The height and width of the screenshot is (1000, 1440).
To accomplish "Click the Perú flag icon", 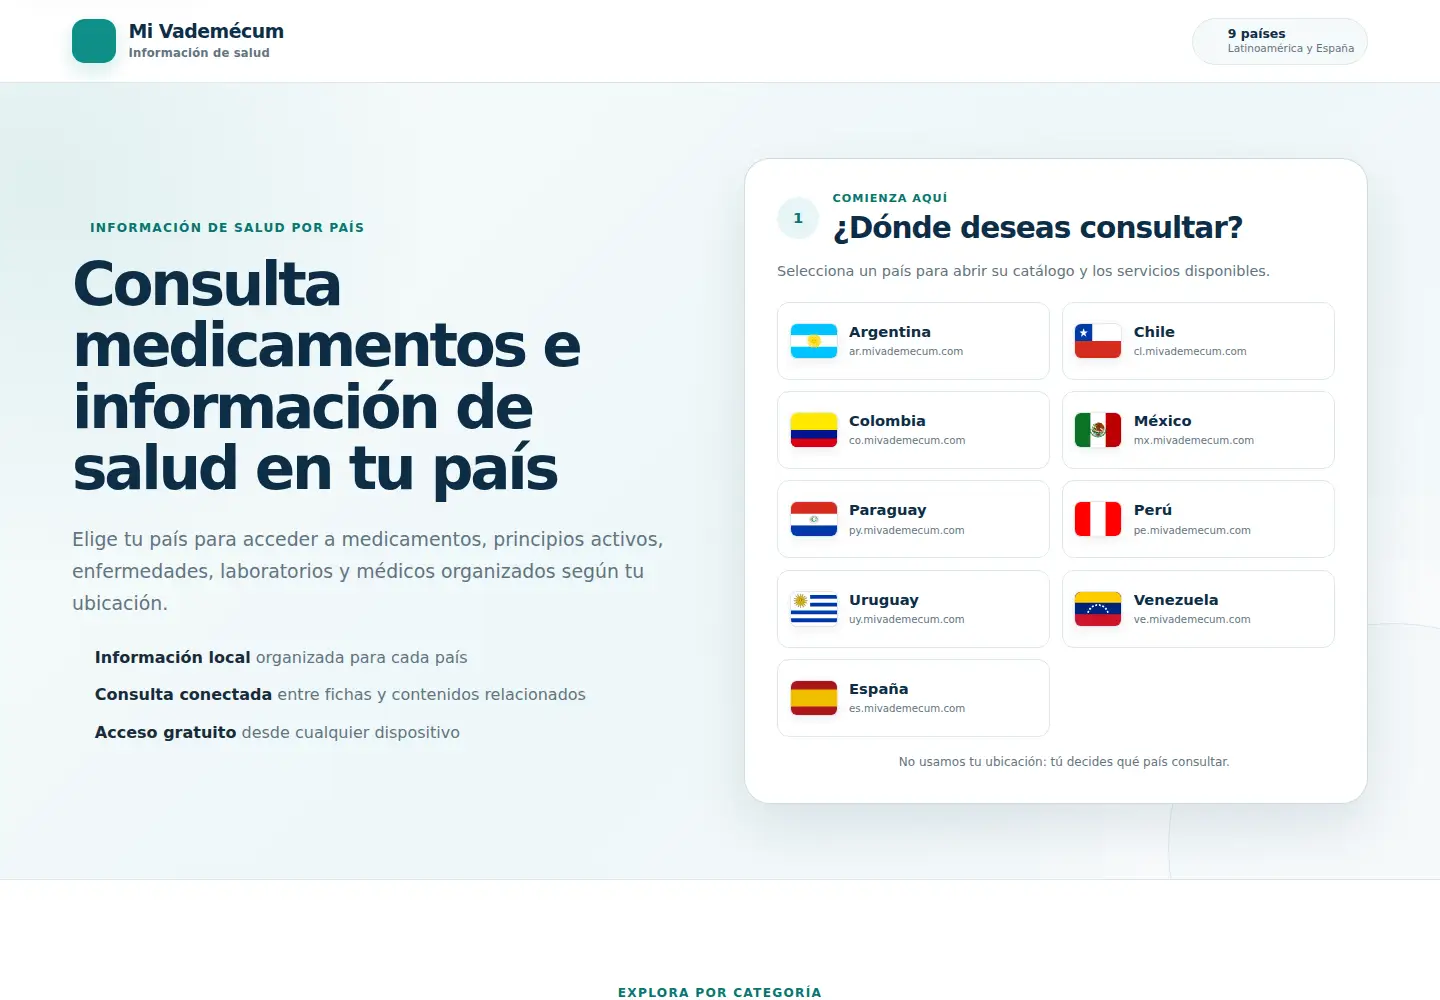I will pyautogui.click(x=1098, y=519).
